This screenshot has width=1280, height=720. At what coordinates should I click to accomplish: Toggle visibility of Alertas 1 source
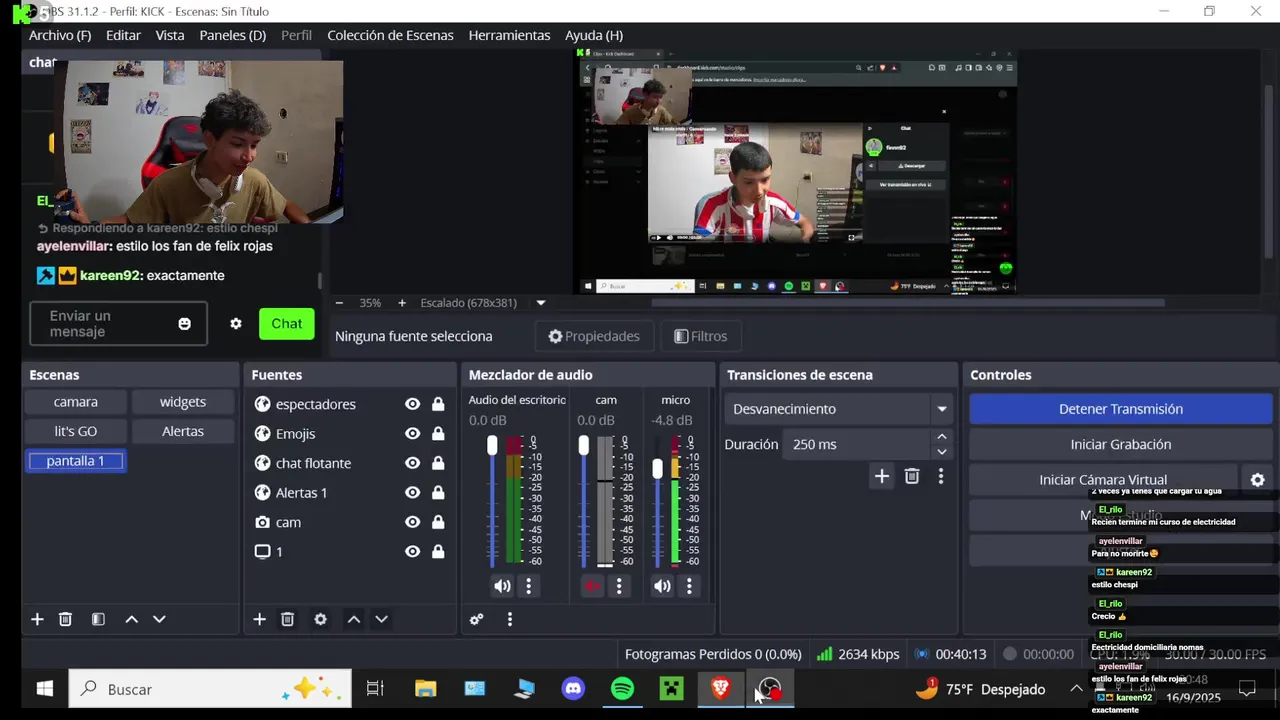[412, 493]
